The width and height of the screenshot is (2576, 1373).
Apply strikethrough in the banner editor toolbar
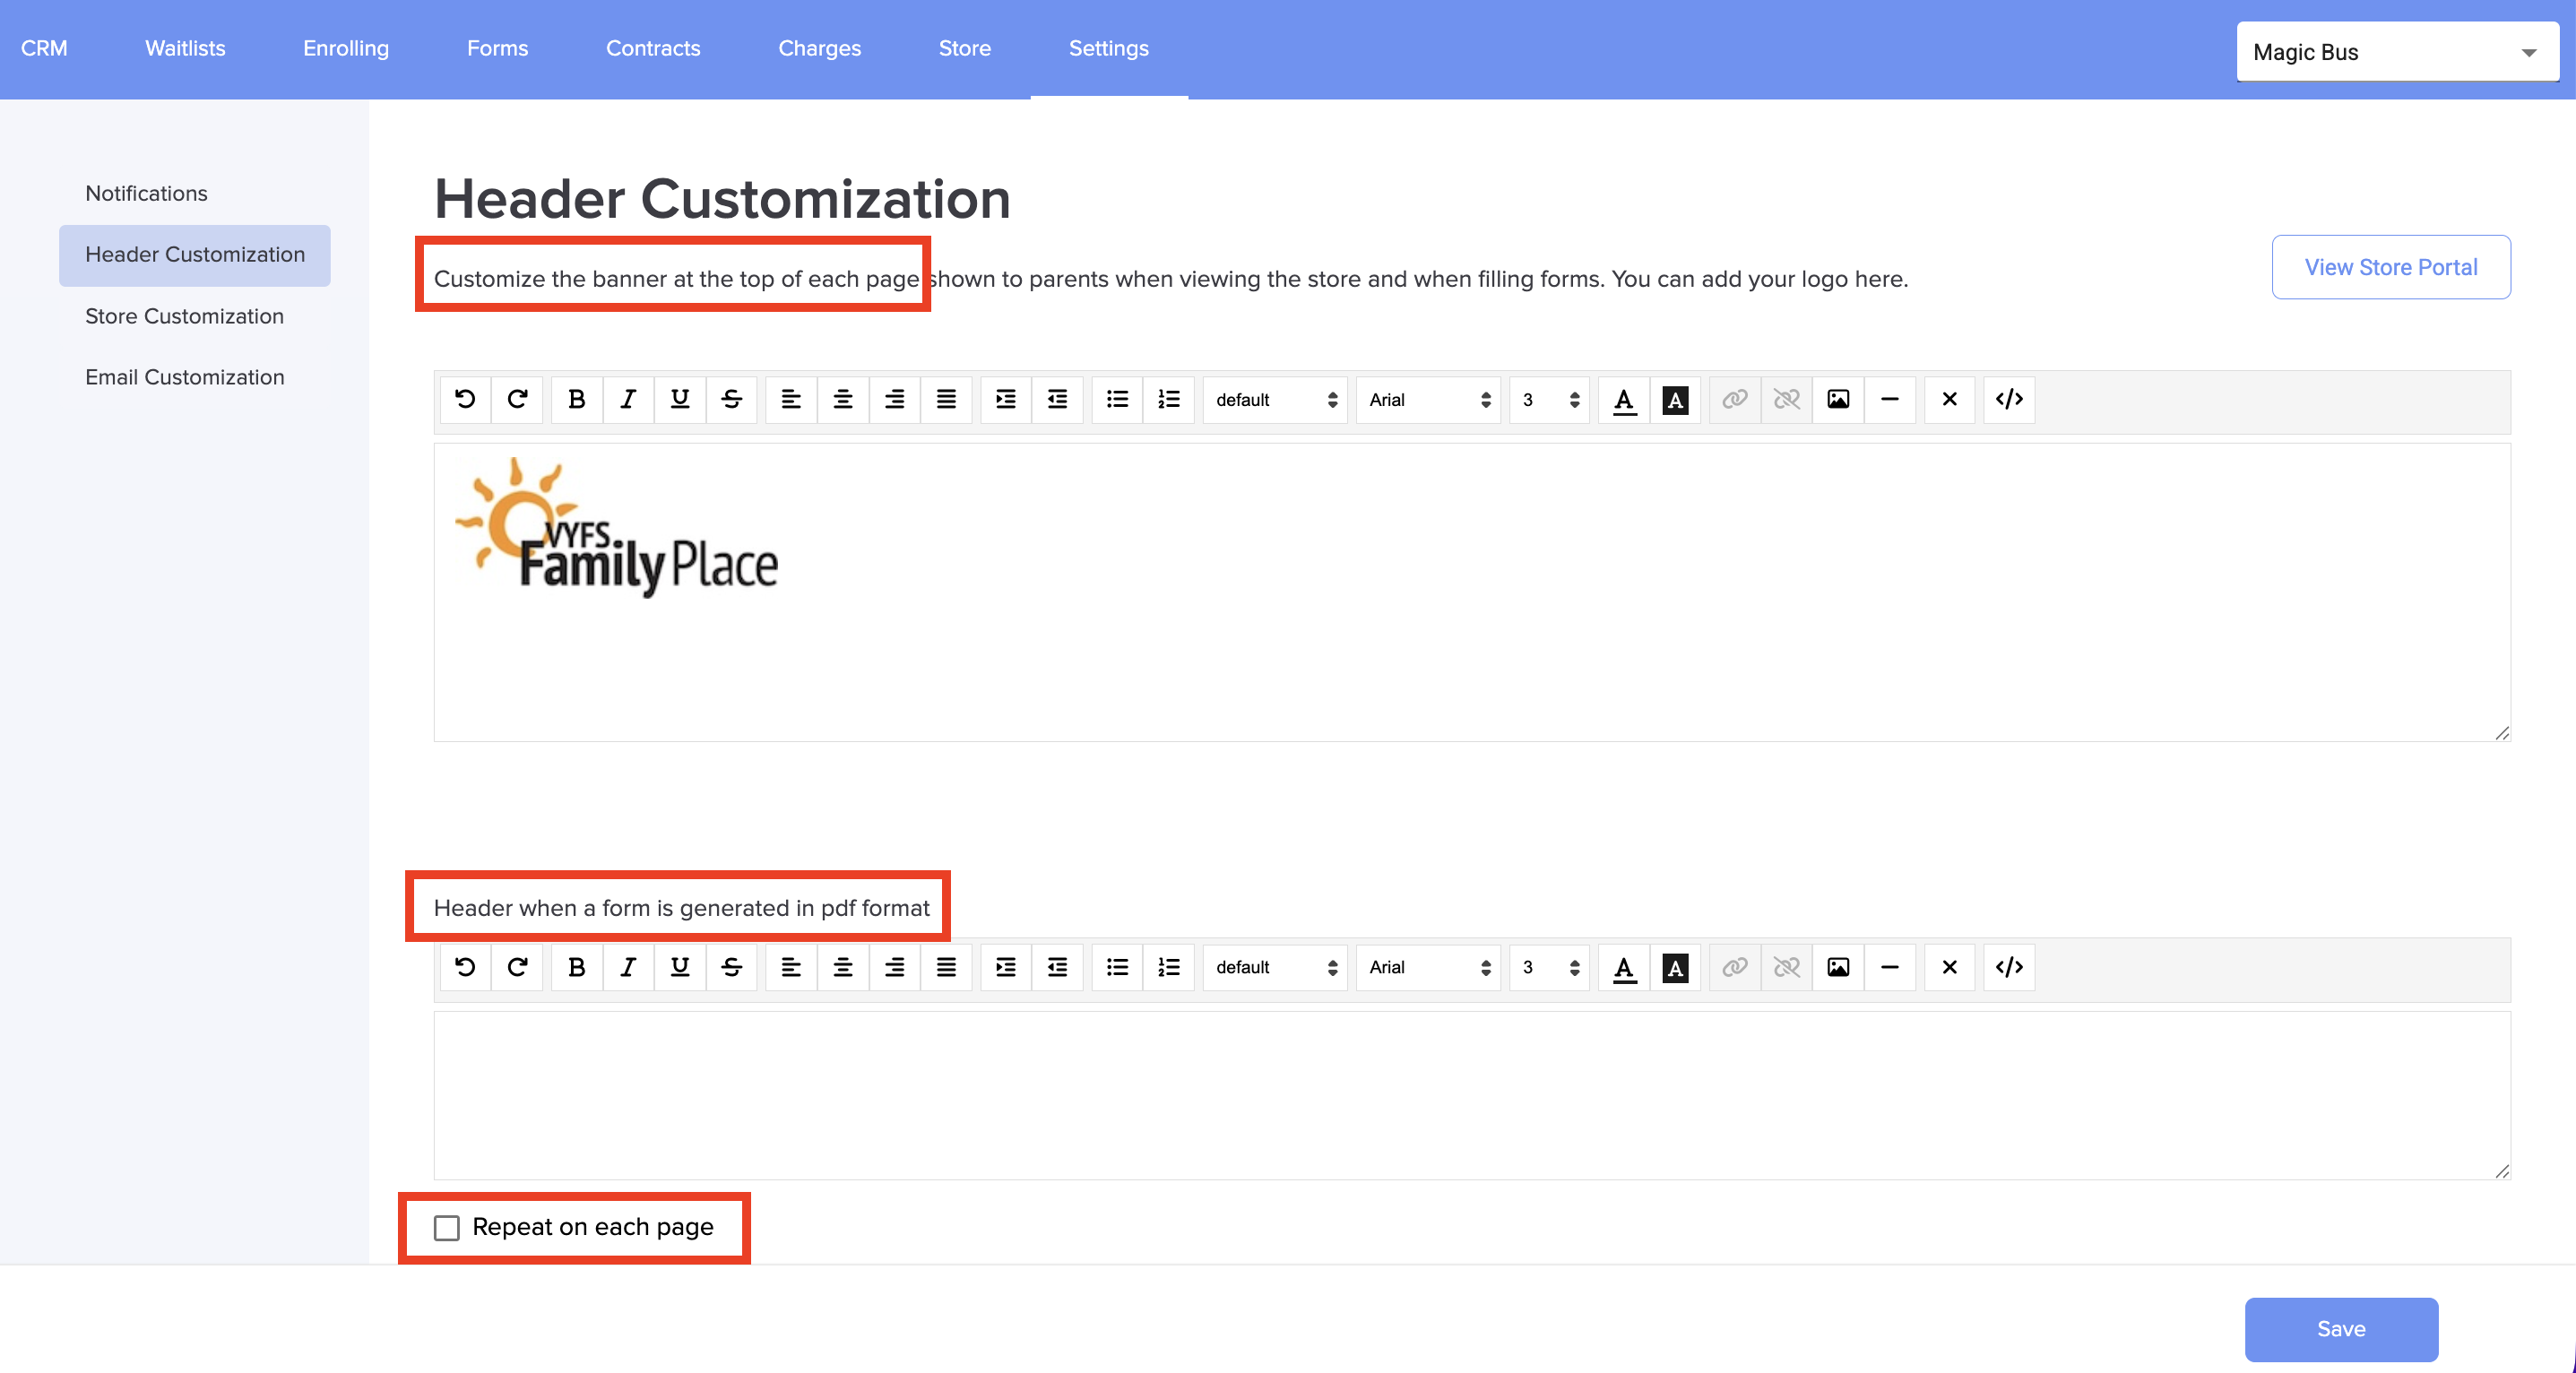(x=731, y=399)
